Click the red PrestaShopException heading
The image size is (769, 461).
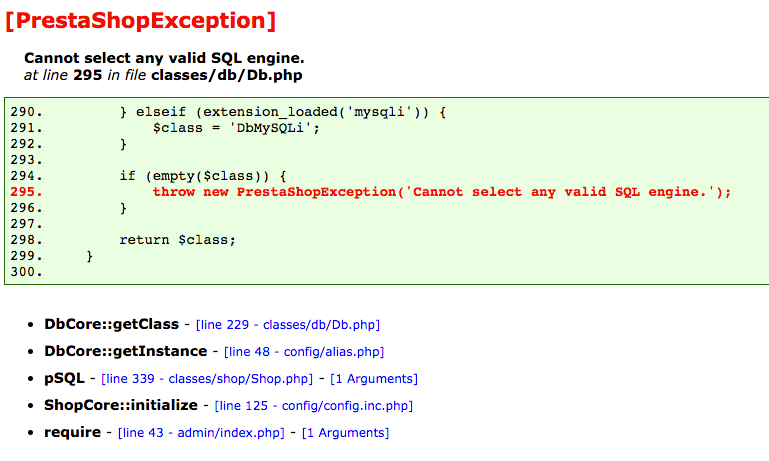tap(141, 21)
